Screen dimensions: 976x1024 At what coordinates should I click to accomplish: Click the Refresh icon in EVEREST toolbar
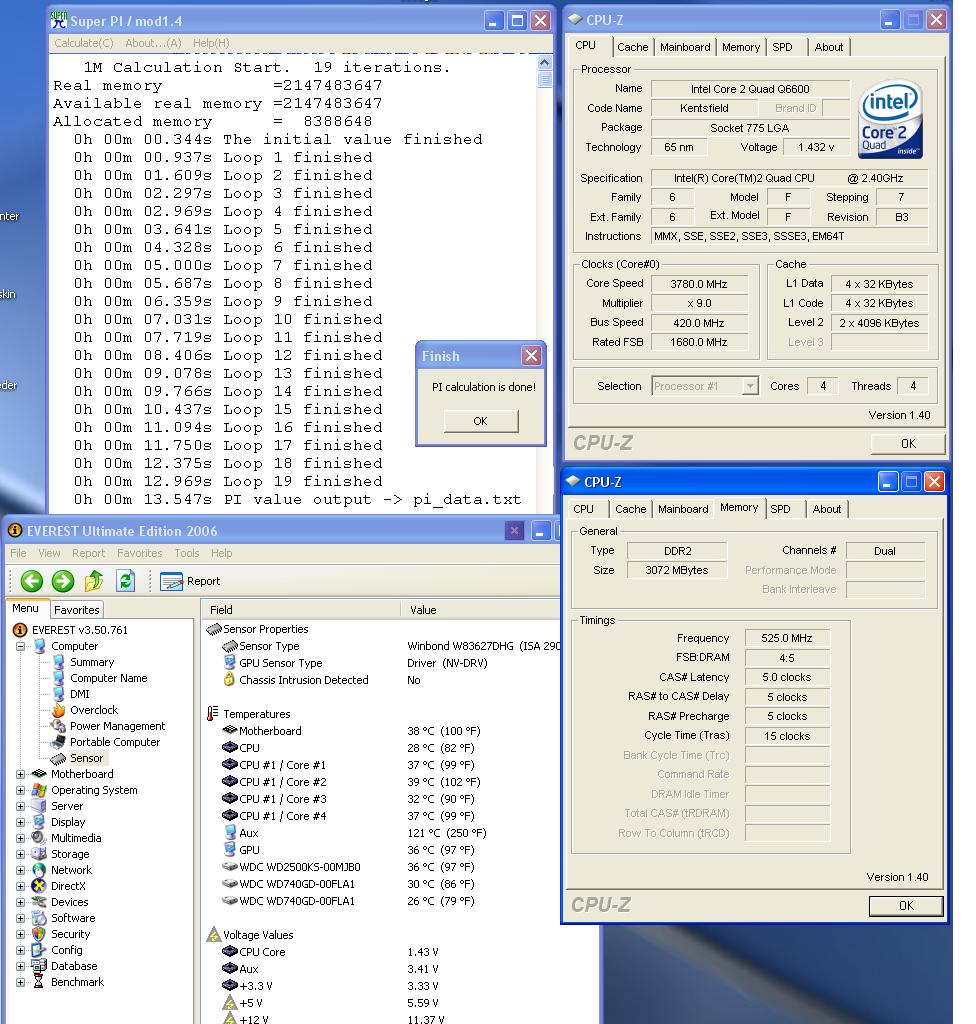point(125,581)
